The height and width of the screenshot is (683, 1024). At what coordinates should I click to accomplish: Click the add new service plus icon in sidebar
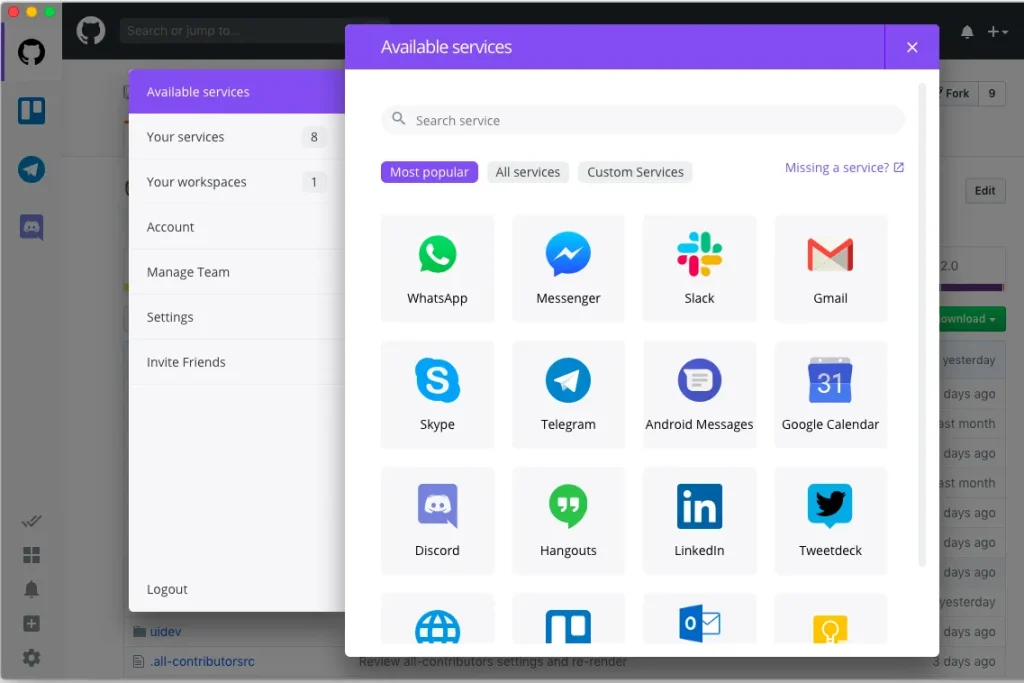click(x=31, y=624)
